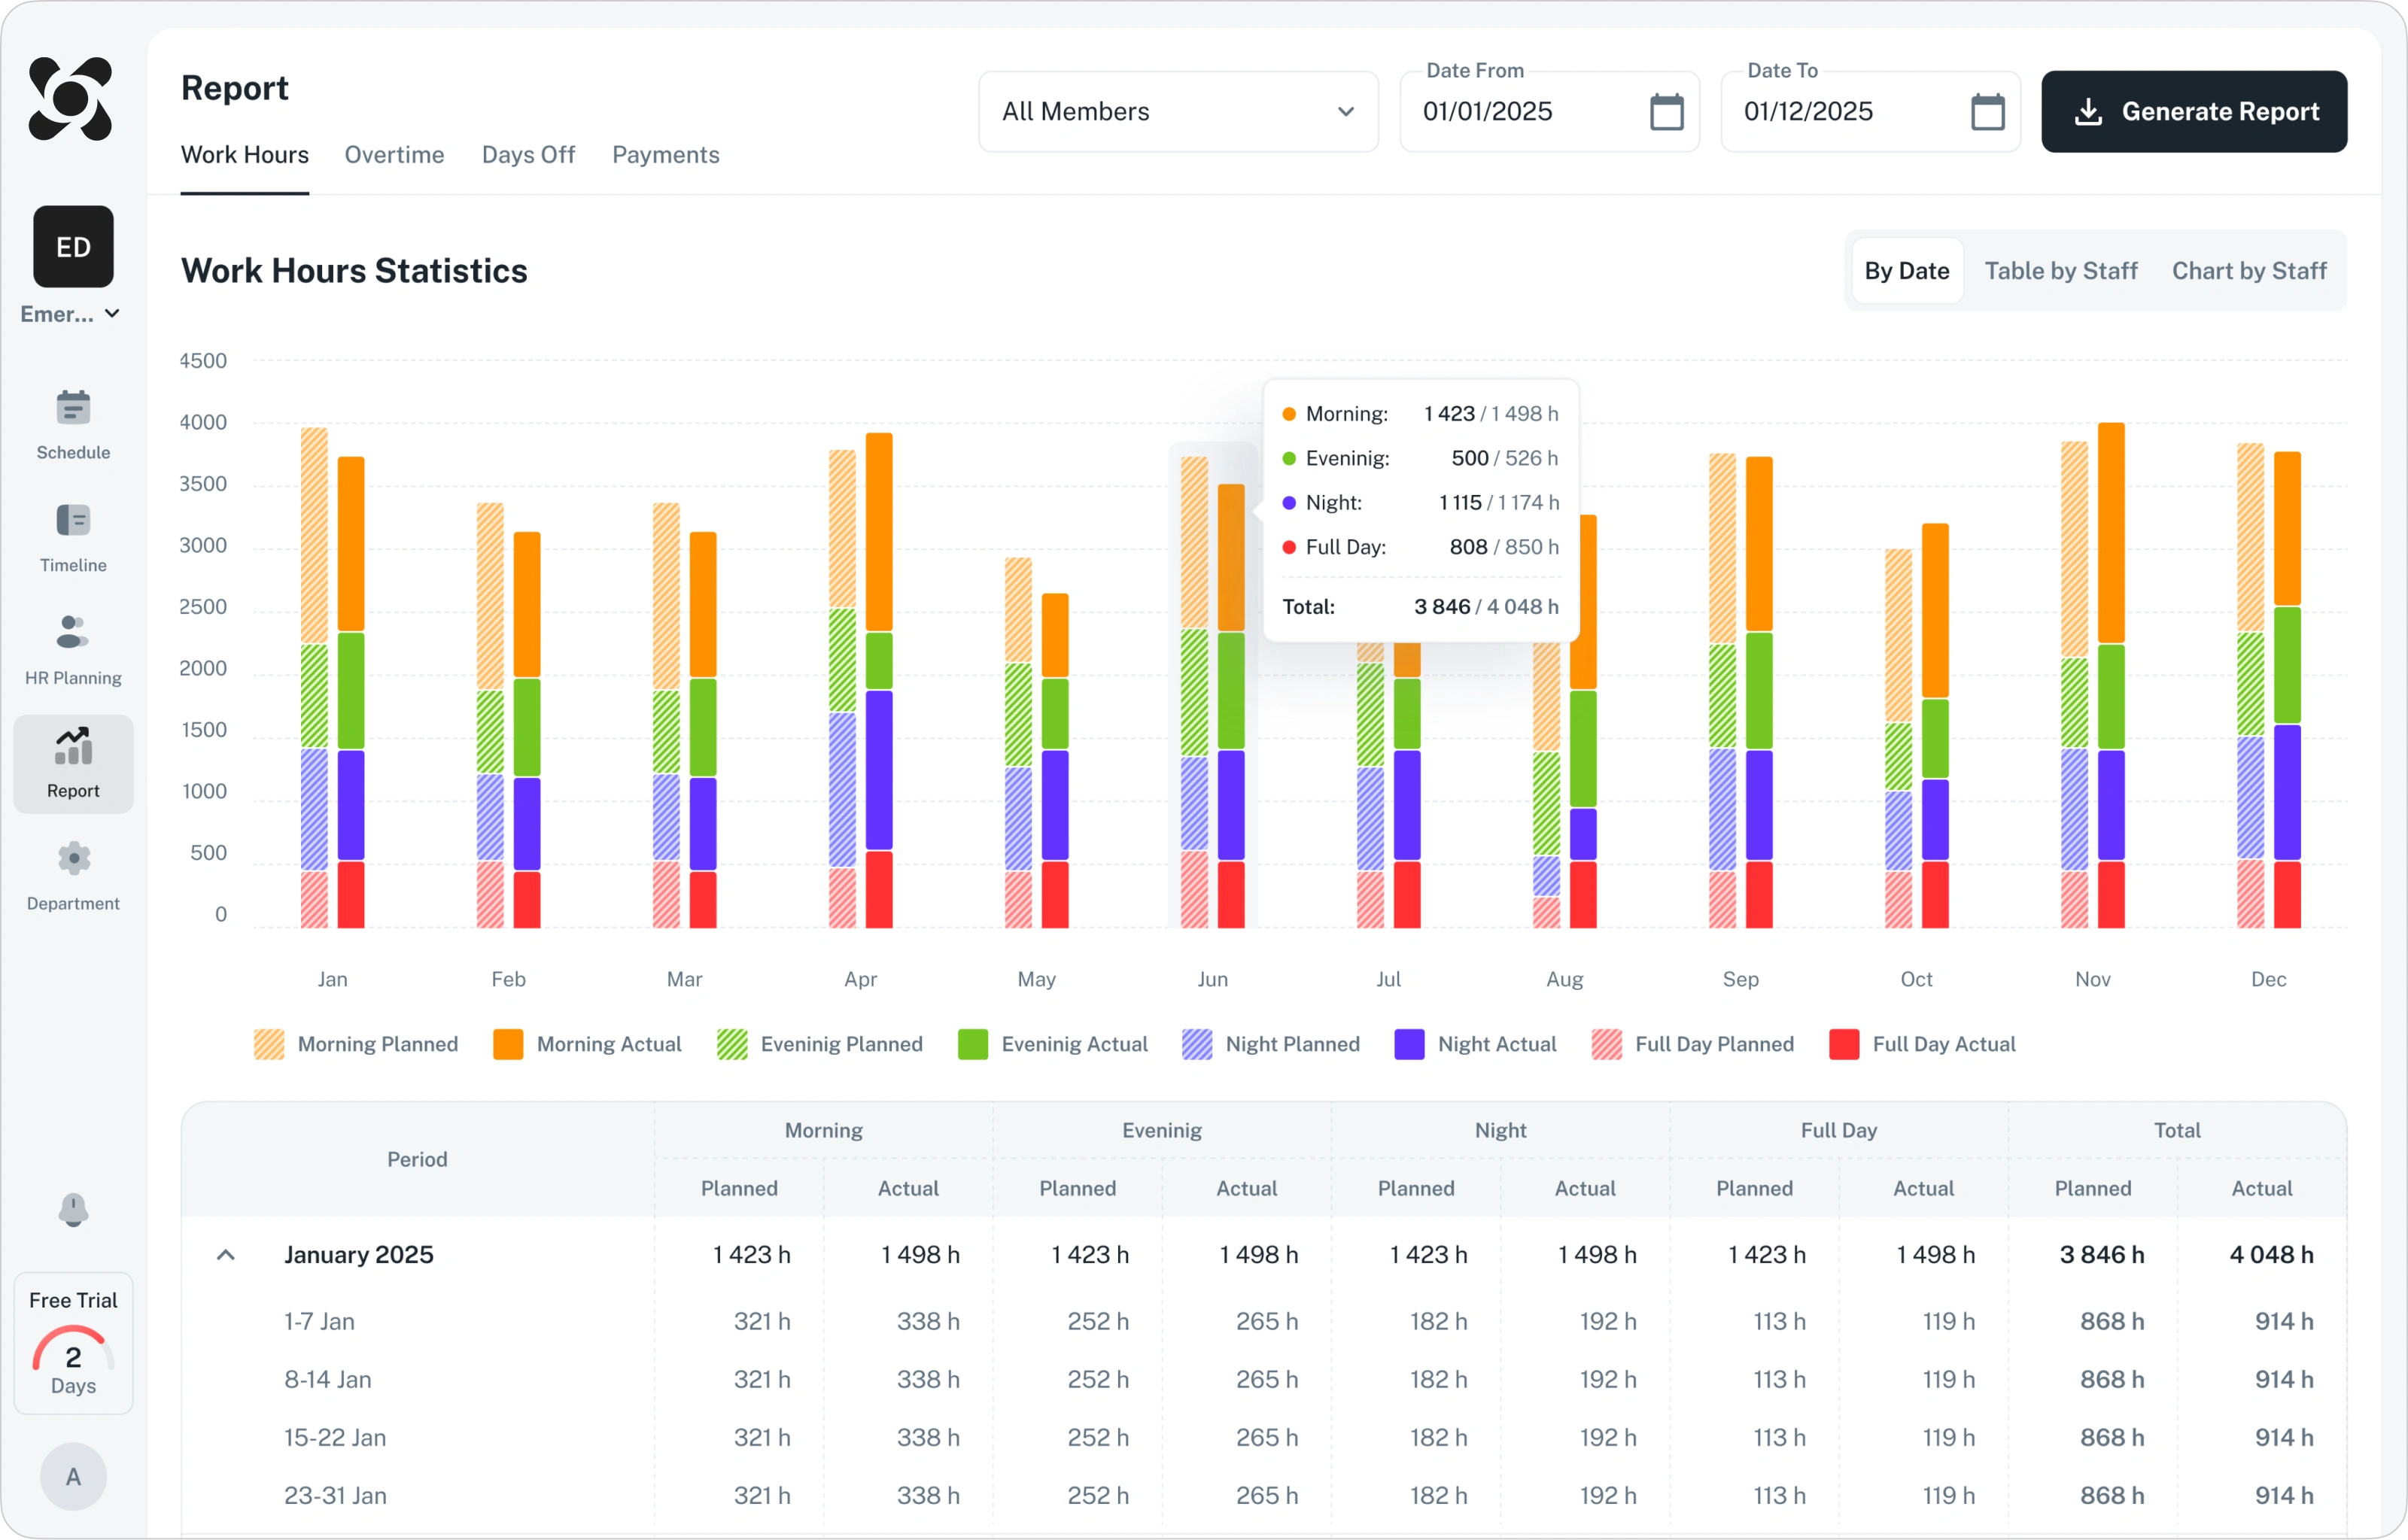Open Date To calendar picker
This screenshot has height=1540, width=2408.
[x=1987, y=112]
